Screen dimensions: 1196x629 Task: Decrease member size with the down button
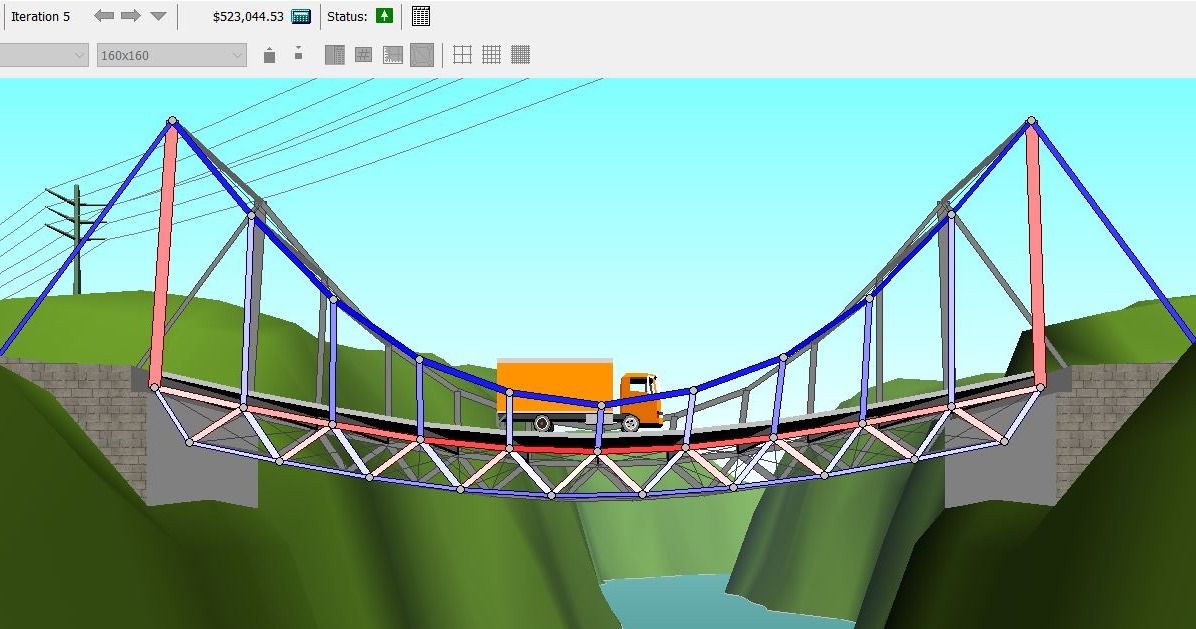coord(298,53)
